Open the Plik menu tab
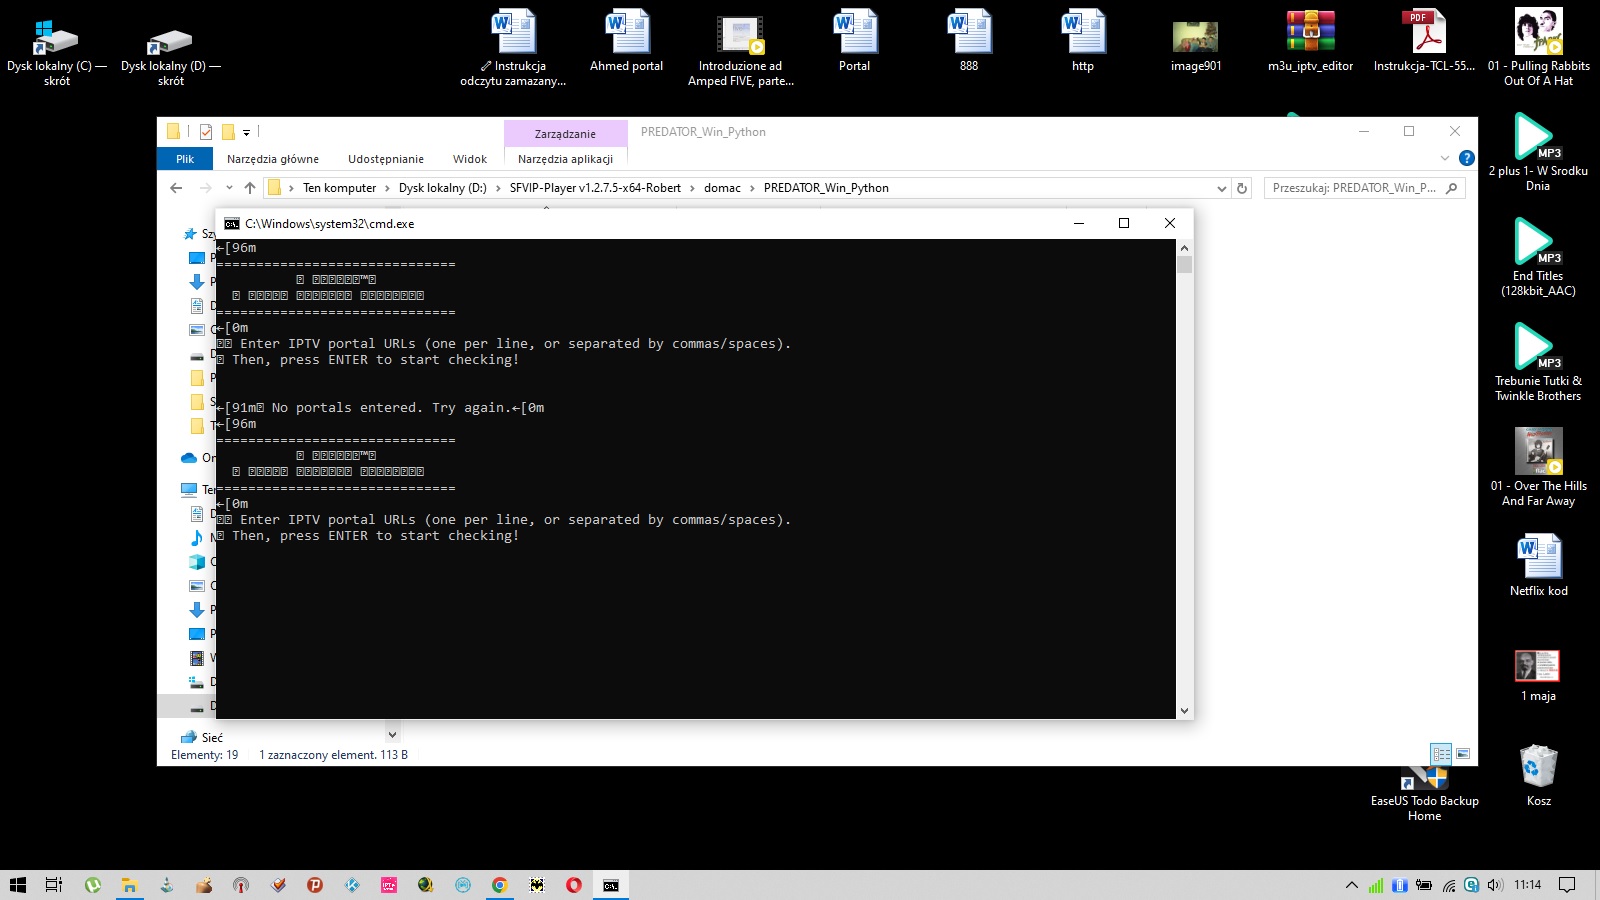Viewport: 1600px width, 900px height. pyautogui.click(x=185, y=159)
